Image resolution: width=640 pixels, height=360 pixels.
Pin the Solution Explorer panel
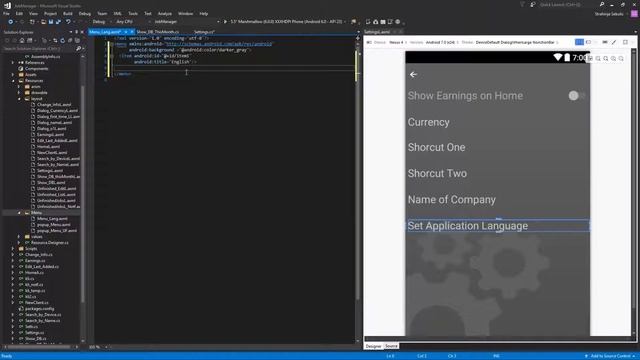point(76,32)
